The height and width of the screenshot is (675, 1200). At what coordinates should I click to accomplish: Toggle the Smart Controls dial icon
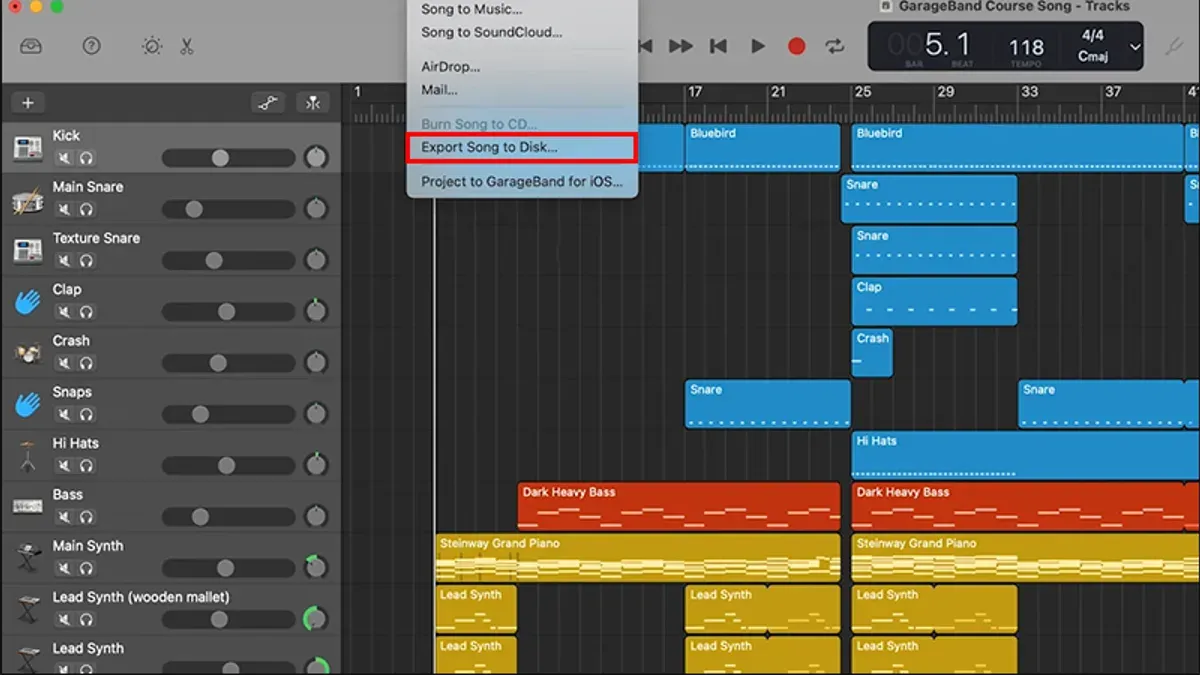(x=151, y=46)
